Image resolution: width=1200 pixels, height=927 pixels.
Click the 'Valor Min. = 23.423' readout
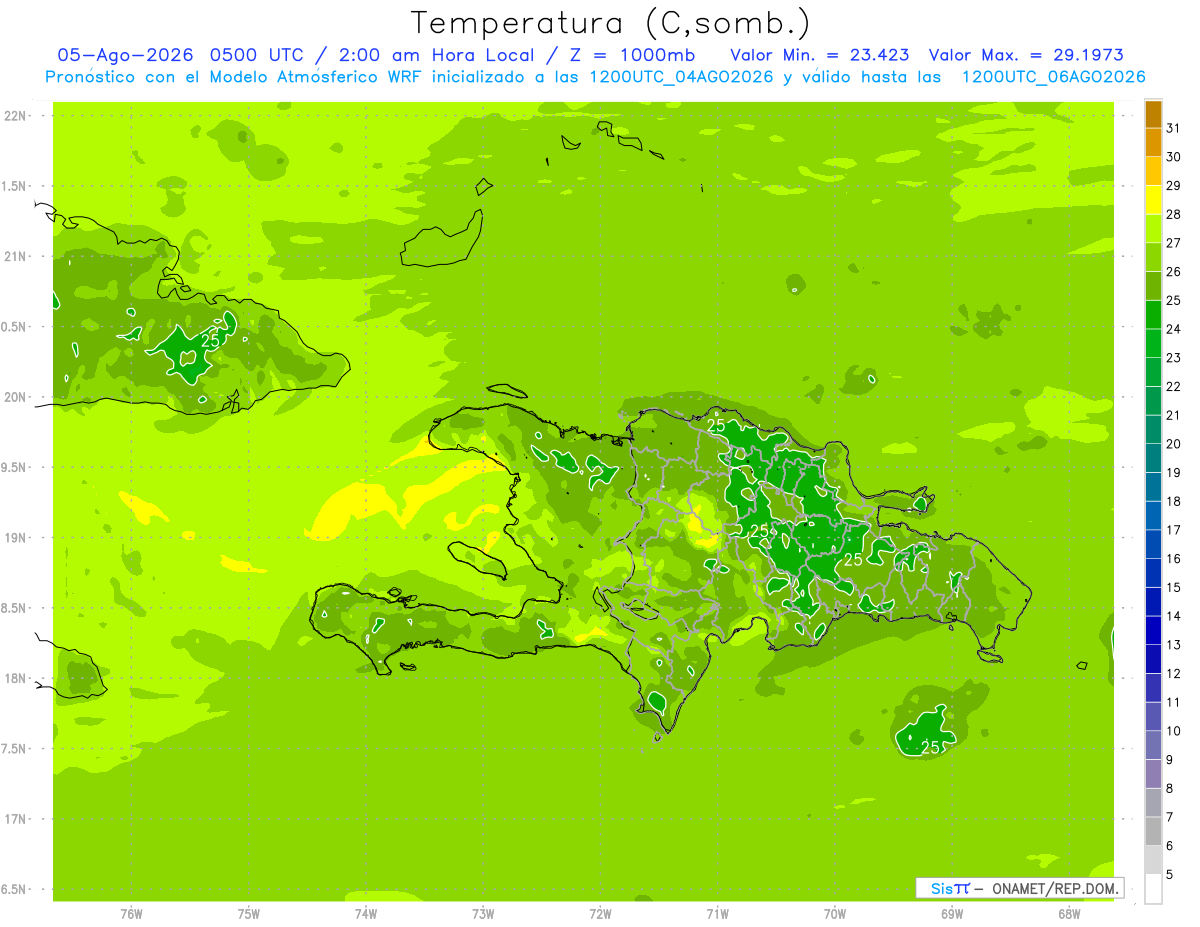coord(818,55)
